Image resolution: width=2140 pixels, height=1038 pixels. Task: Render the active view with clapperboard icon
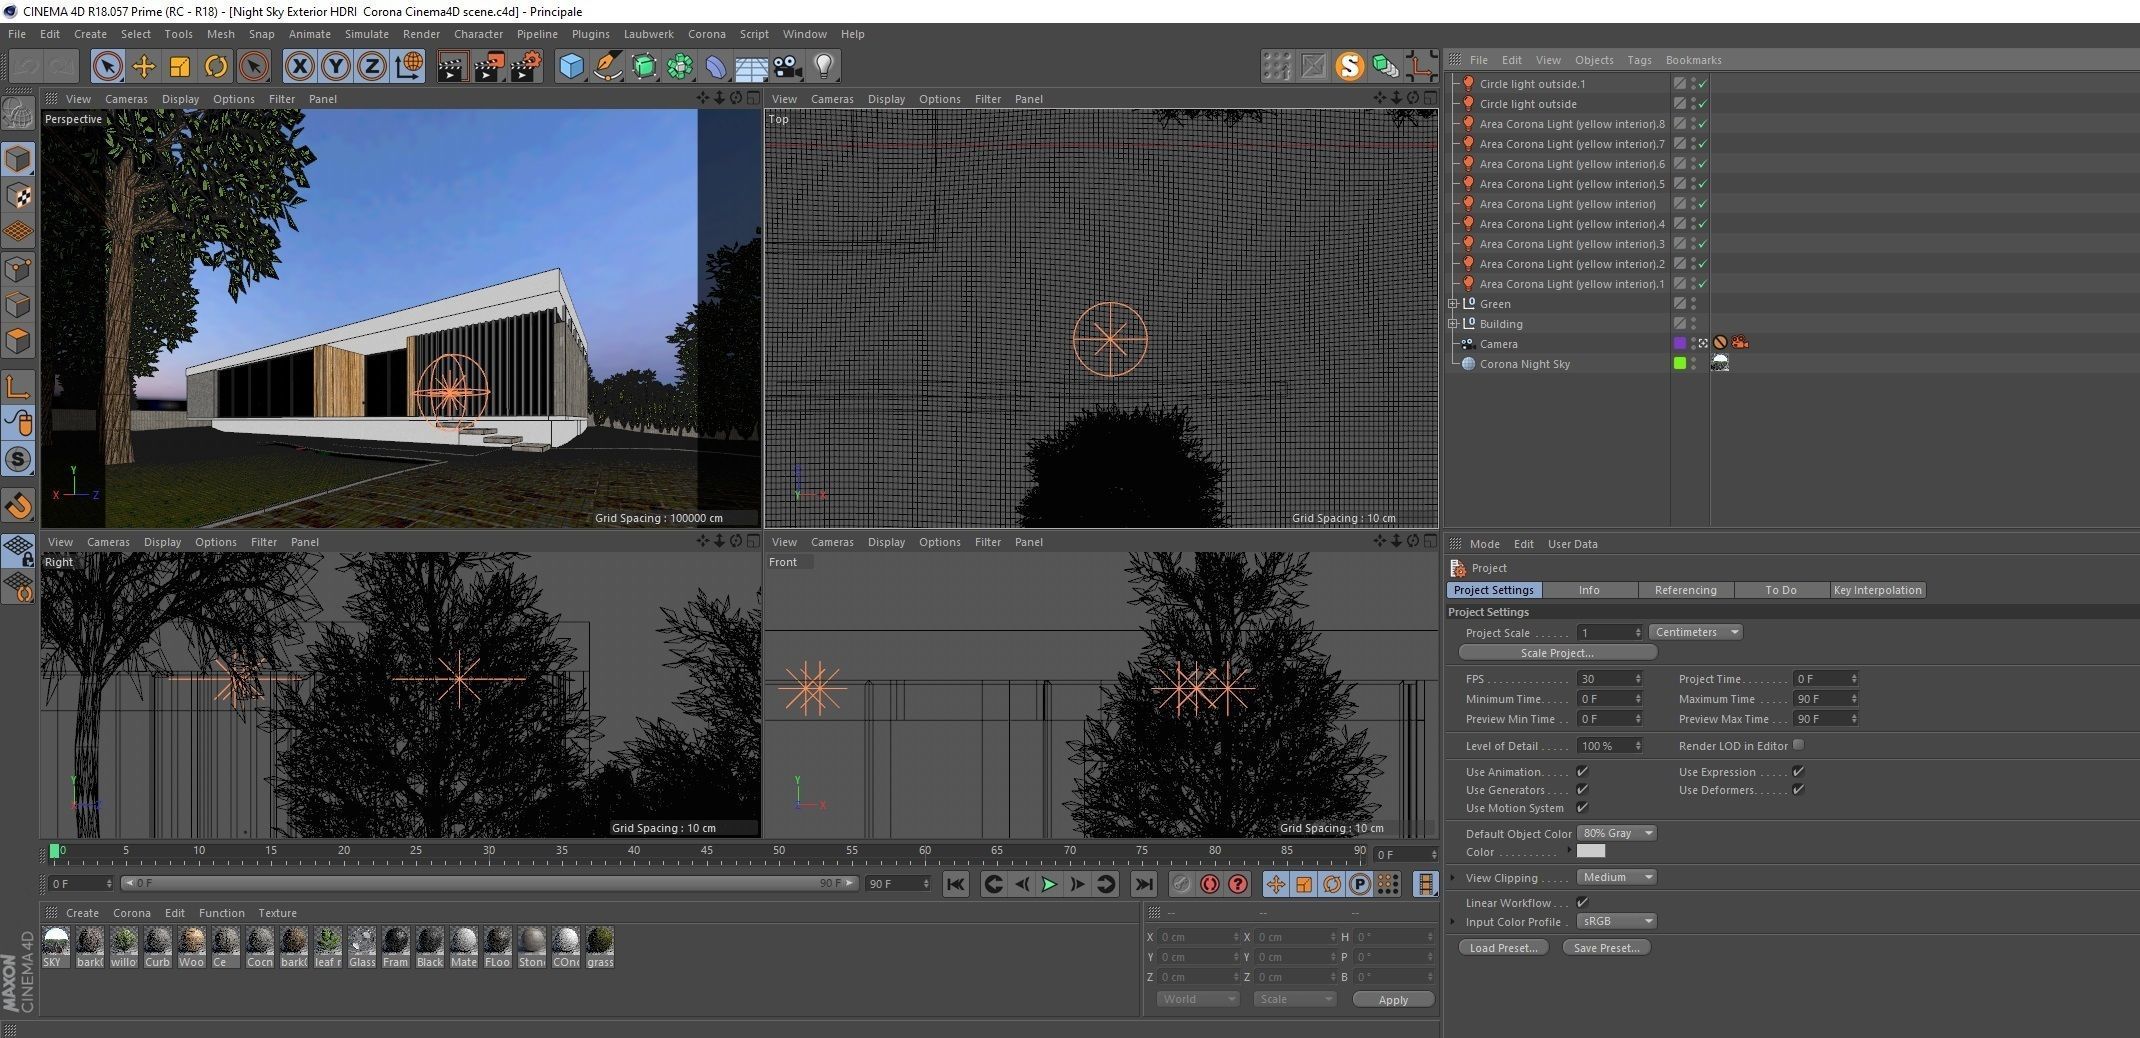click(x=453, y=67)
